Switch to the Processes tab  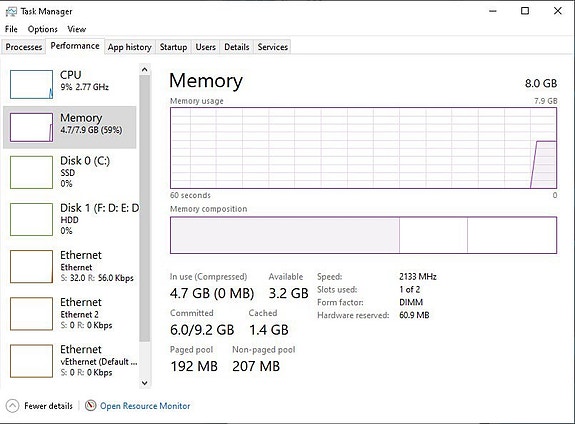click(x=24, y=47)
